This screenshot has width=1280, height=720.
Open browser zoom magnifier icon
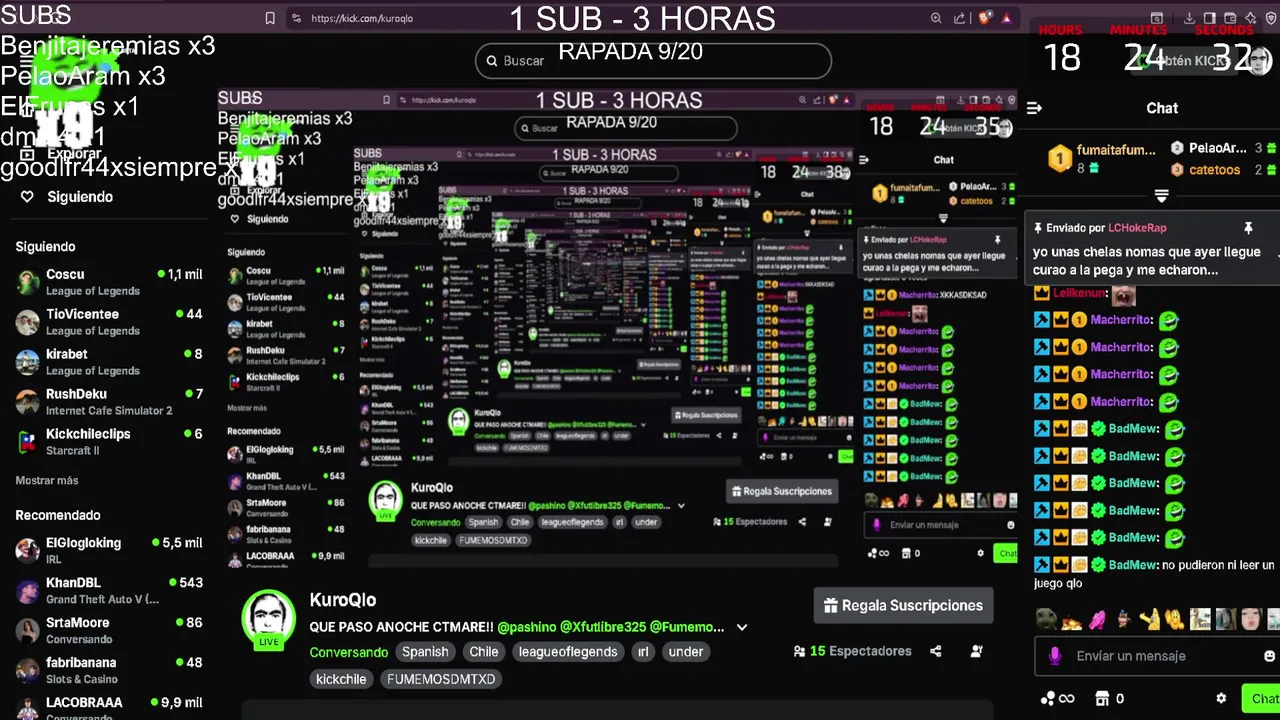tap(936, 18)
